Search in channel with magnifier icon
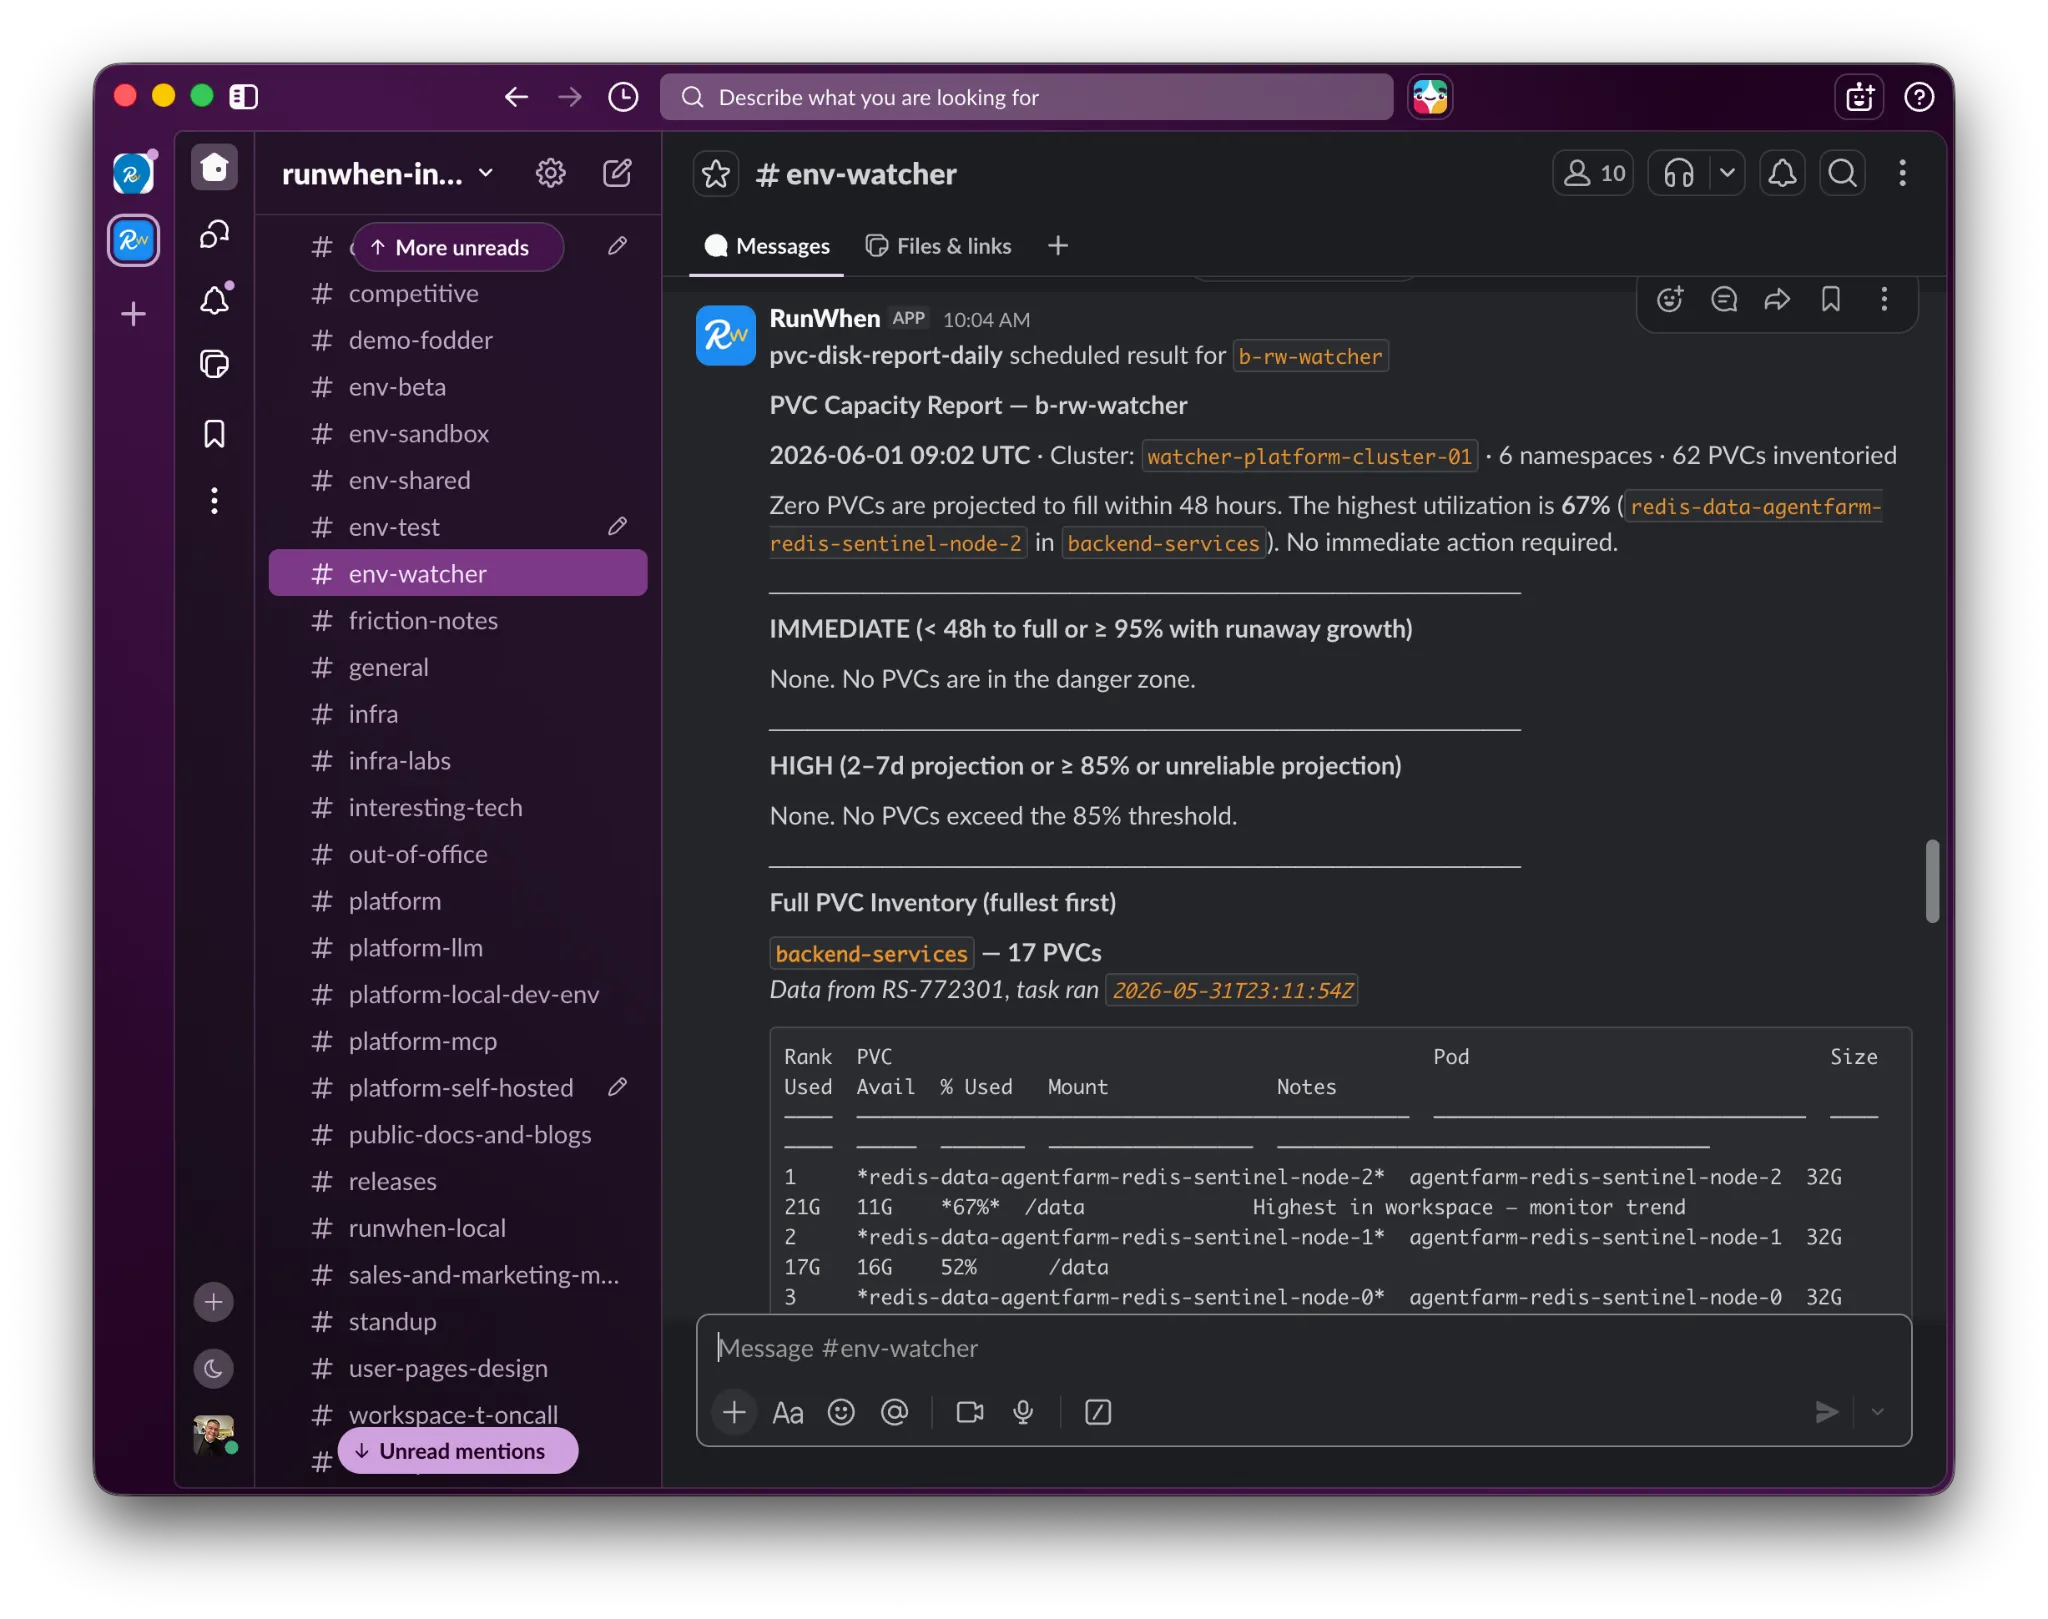The height and width of the screenshot is (1619, 2048). [1843, 174]
